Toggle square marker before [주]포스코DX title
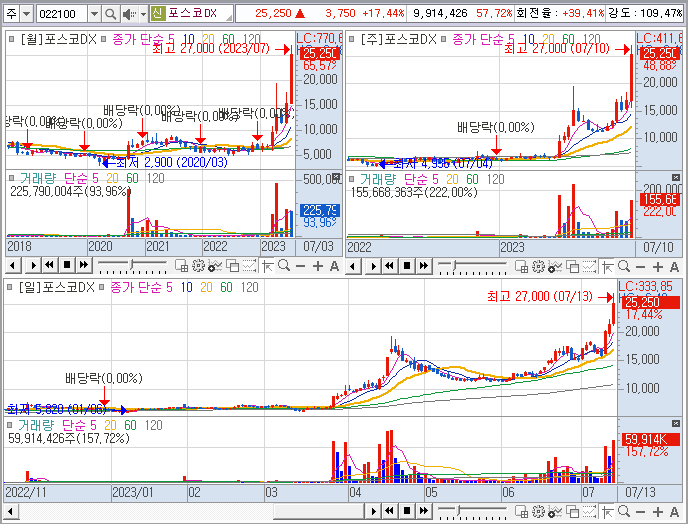Viewport: 688px width, 524px height. 352,39
